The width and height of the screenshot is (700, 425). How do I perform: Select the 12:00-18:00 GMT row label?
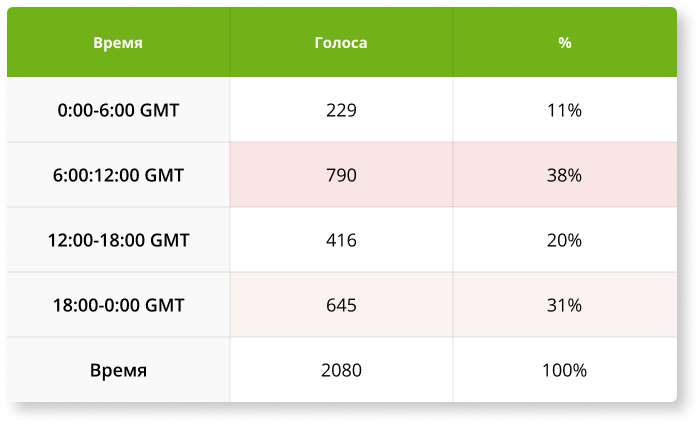118,240
